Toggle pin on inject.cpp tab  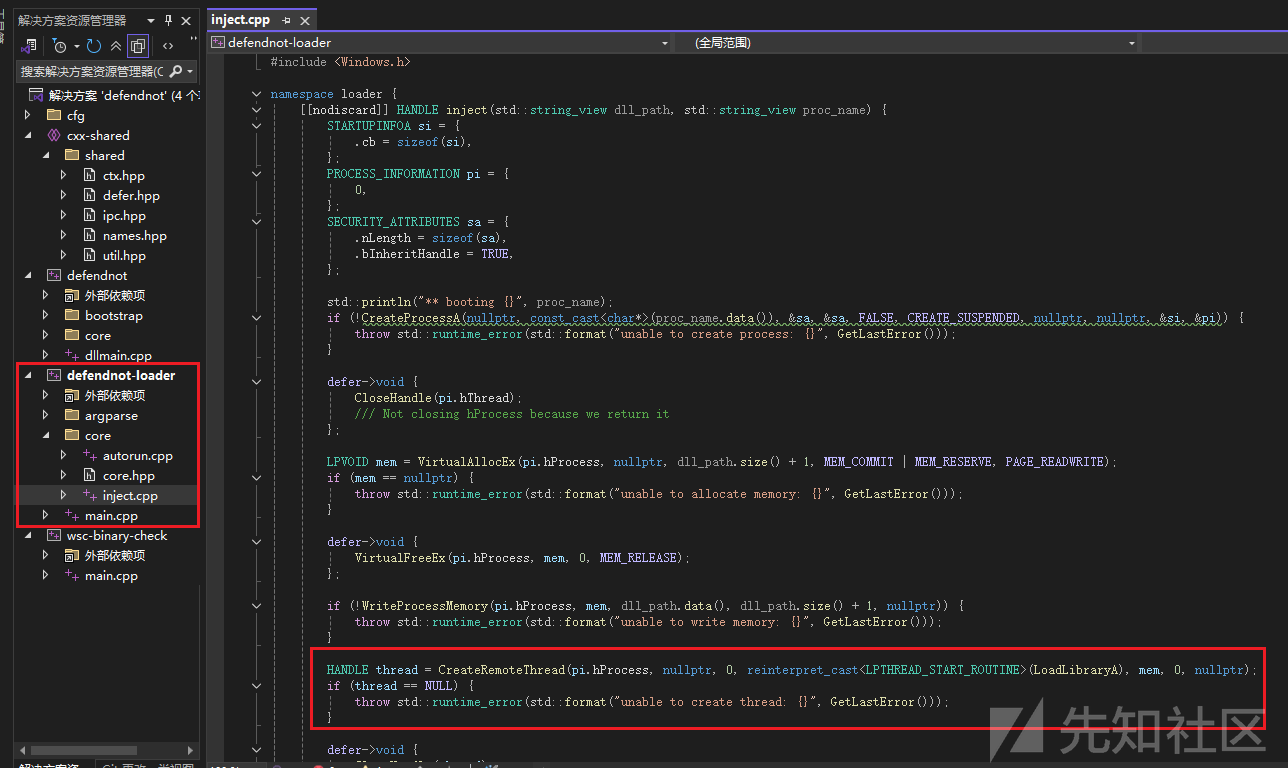[x=286, y=20]
